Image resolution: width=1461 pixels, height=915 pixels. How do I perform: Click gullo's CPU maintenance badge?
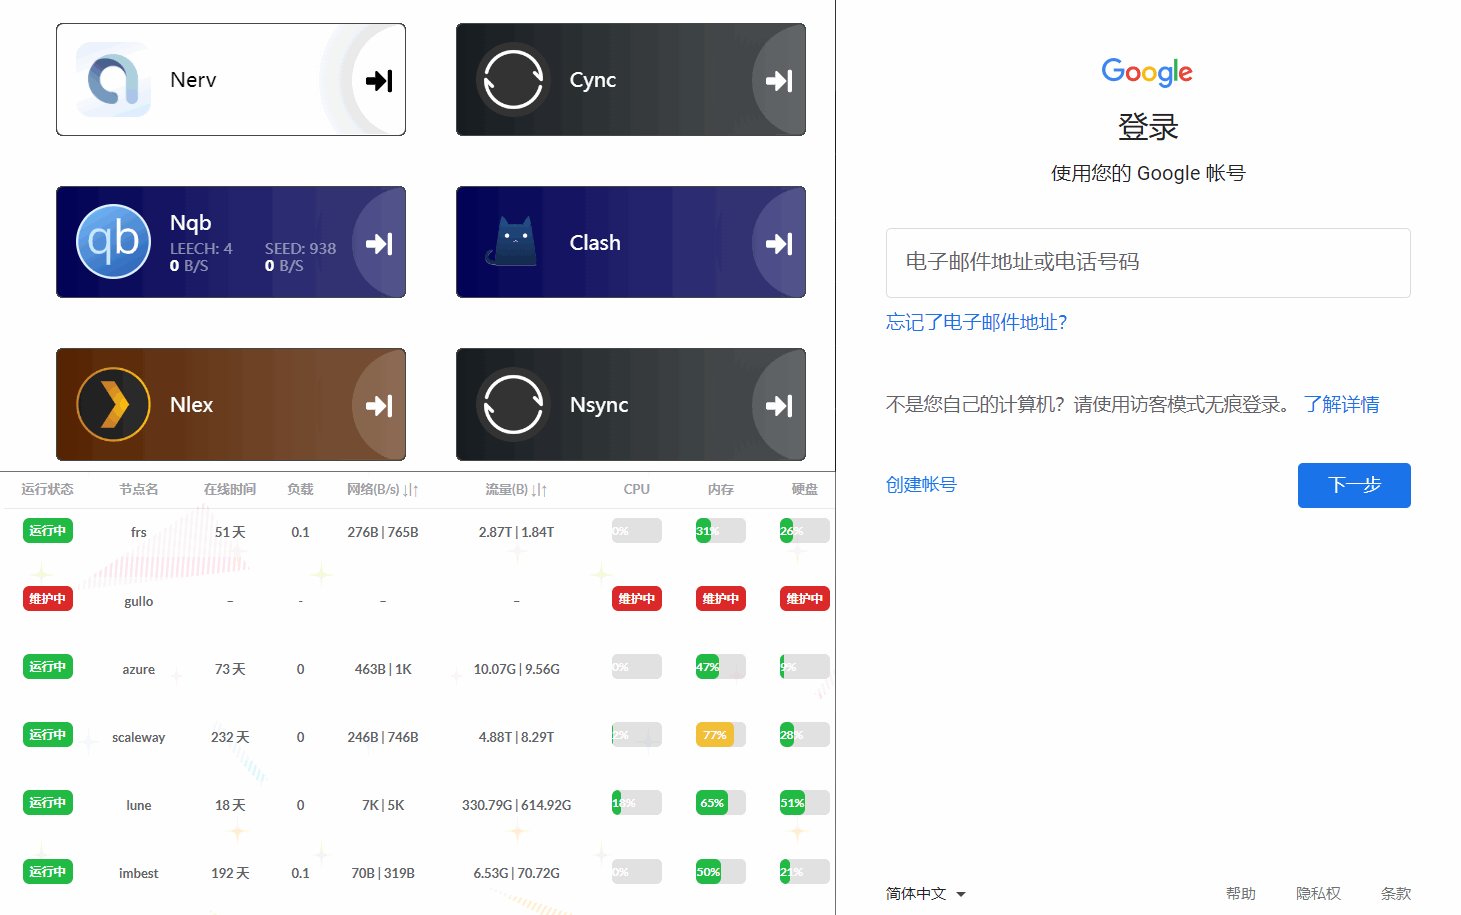(637, 599)
